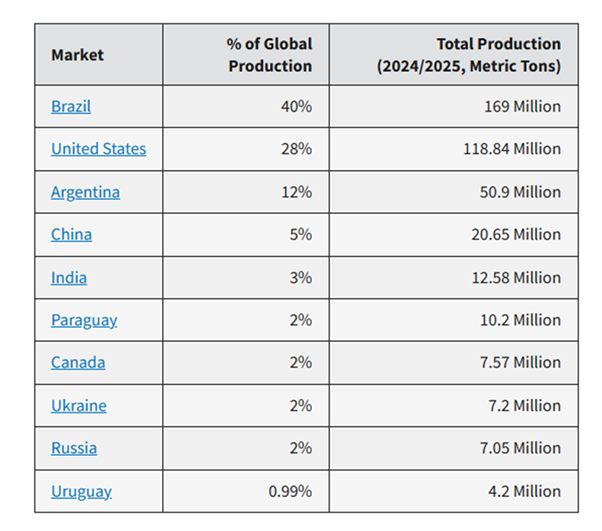The image size is (602, 531).
Task: Click the United States link
Action: (x=98, y=149)
